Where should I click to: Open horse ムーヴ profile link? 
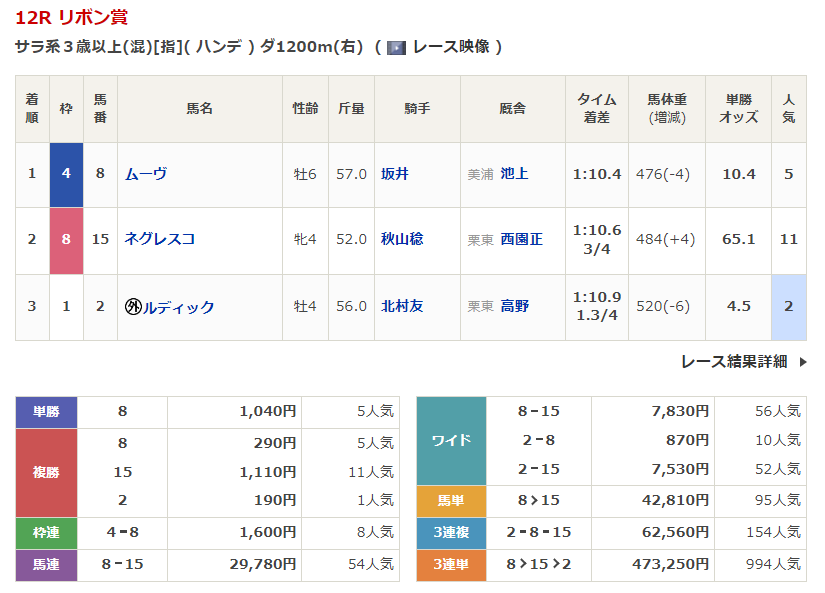[145, 174]
